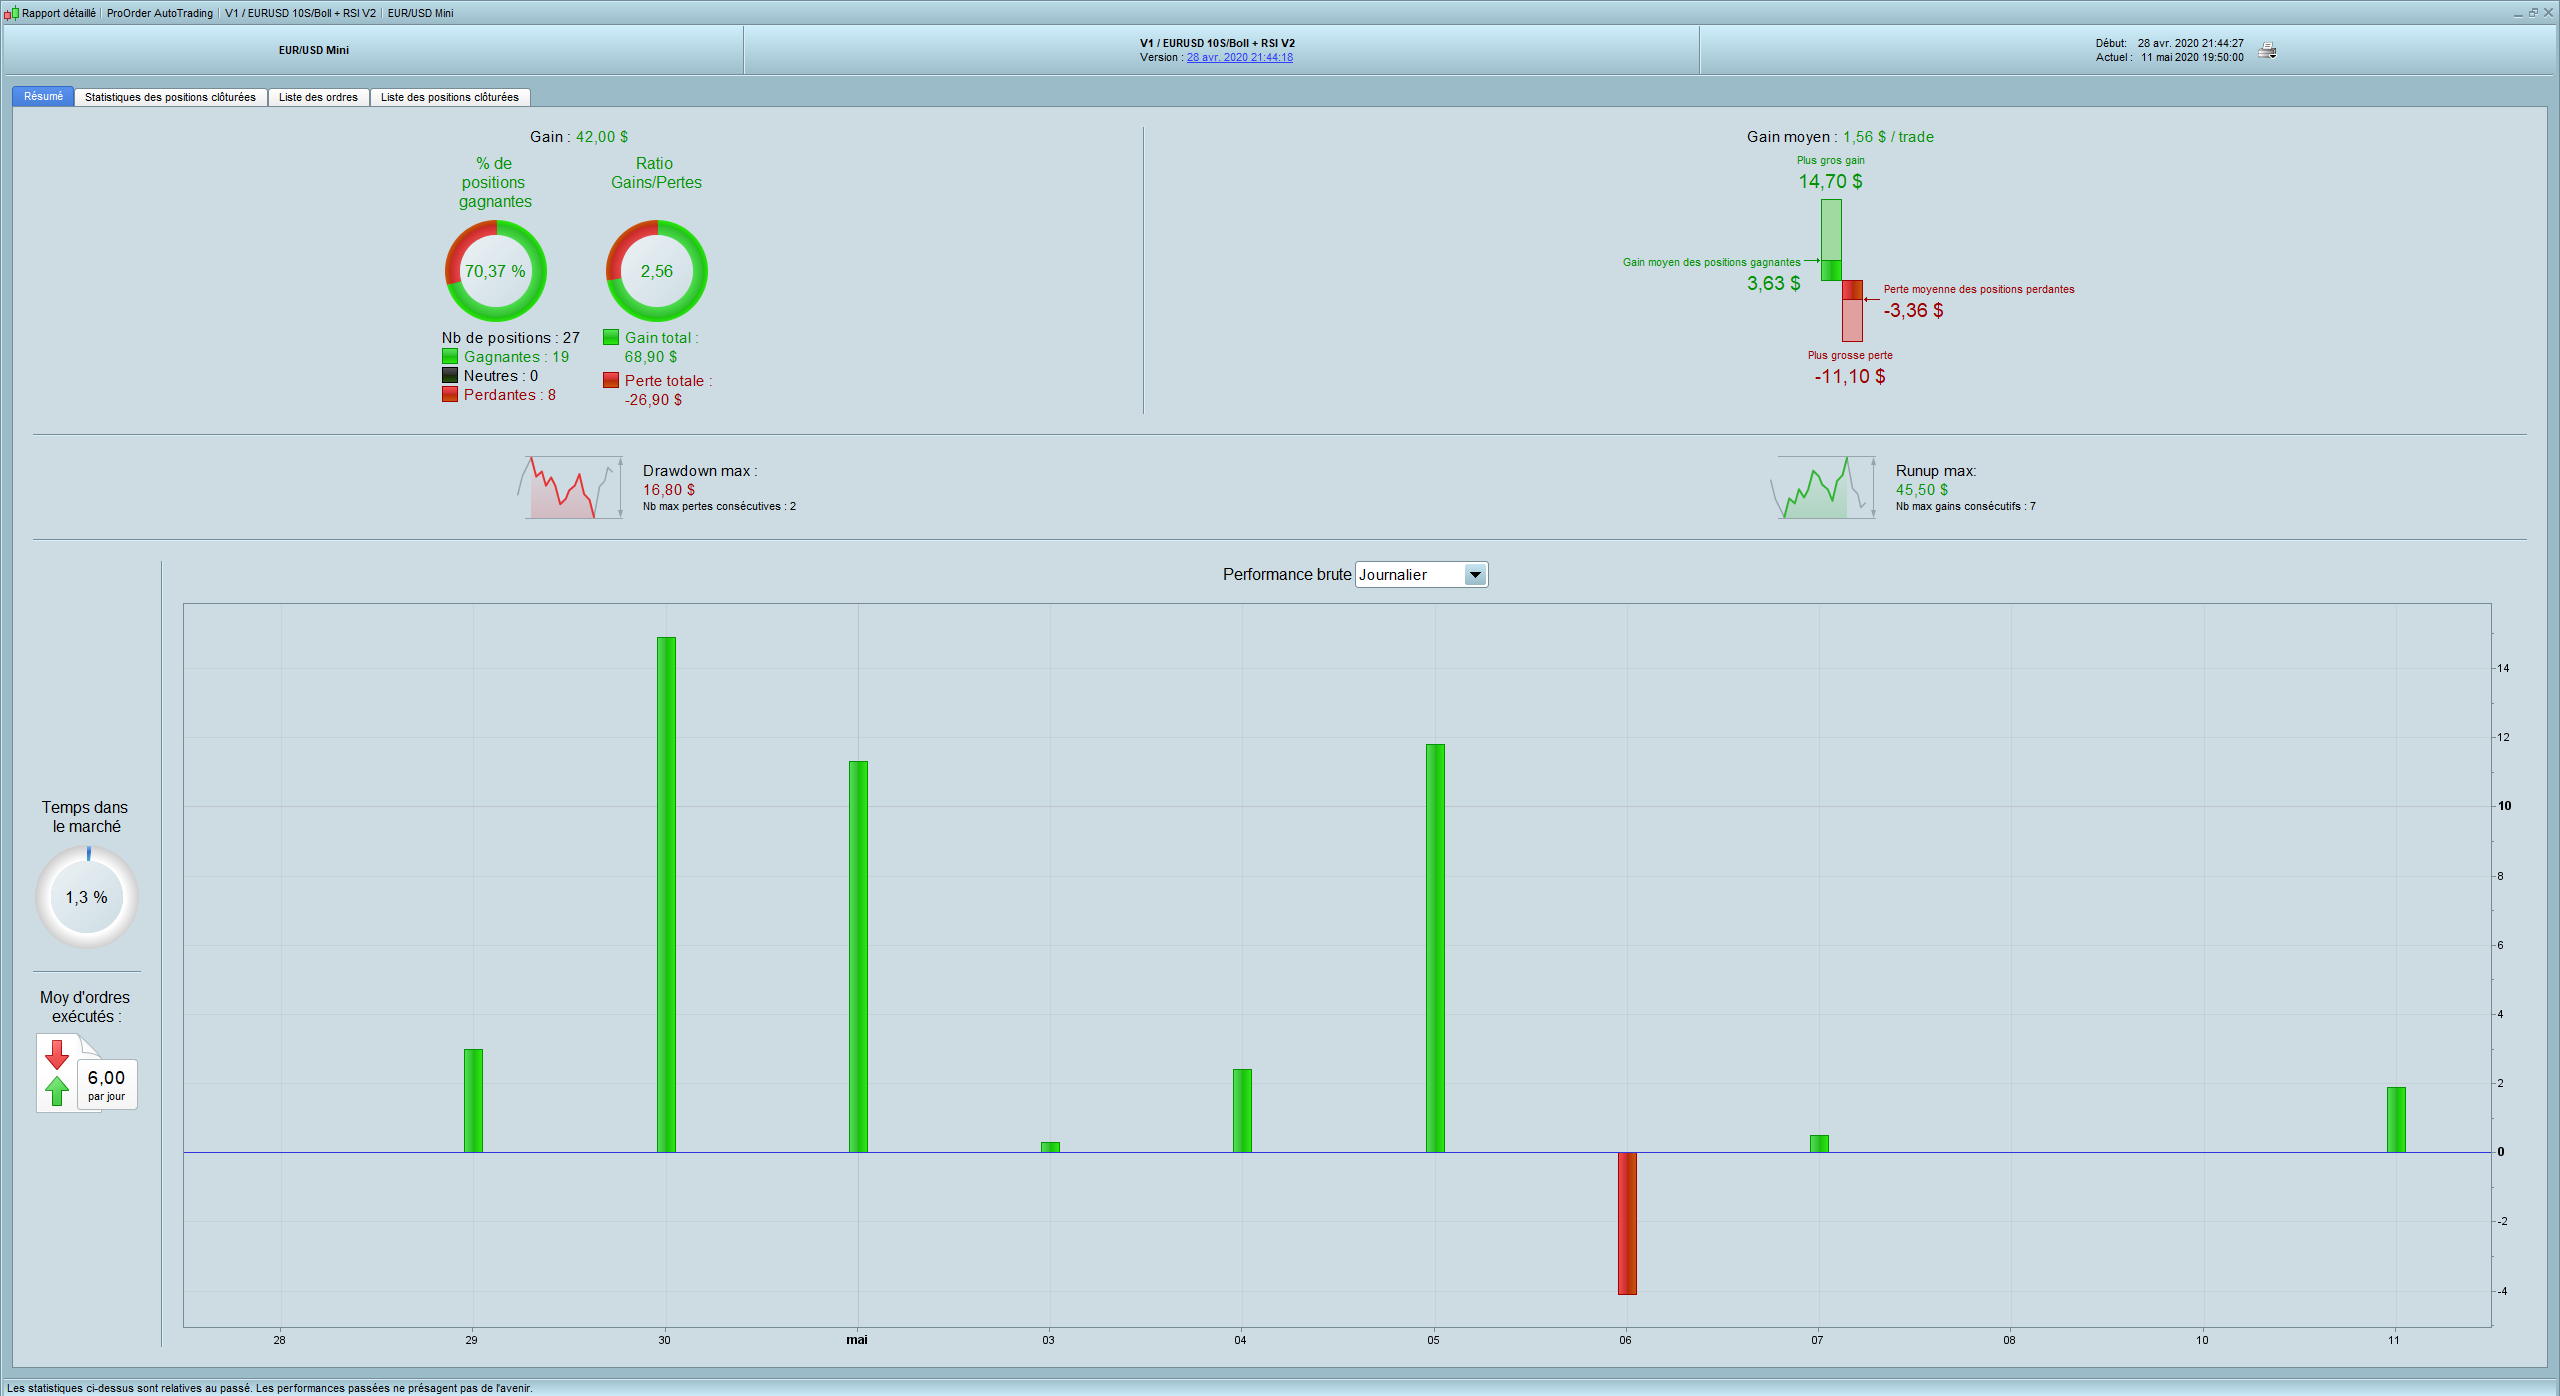Click the winning positions percentage donut
The width and height of the screenshot is (2560, 1396).
tap(495, 271)
